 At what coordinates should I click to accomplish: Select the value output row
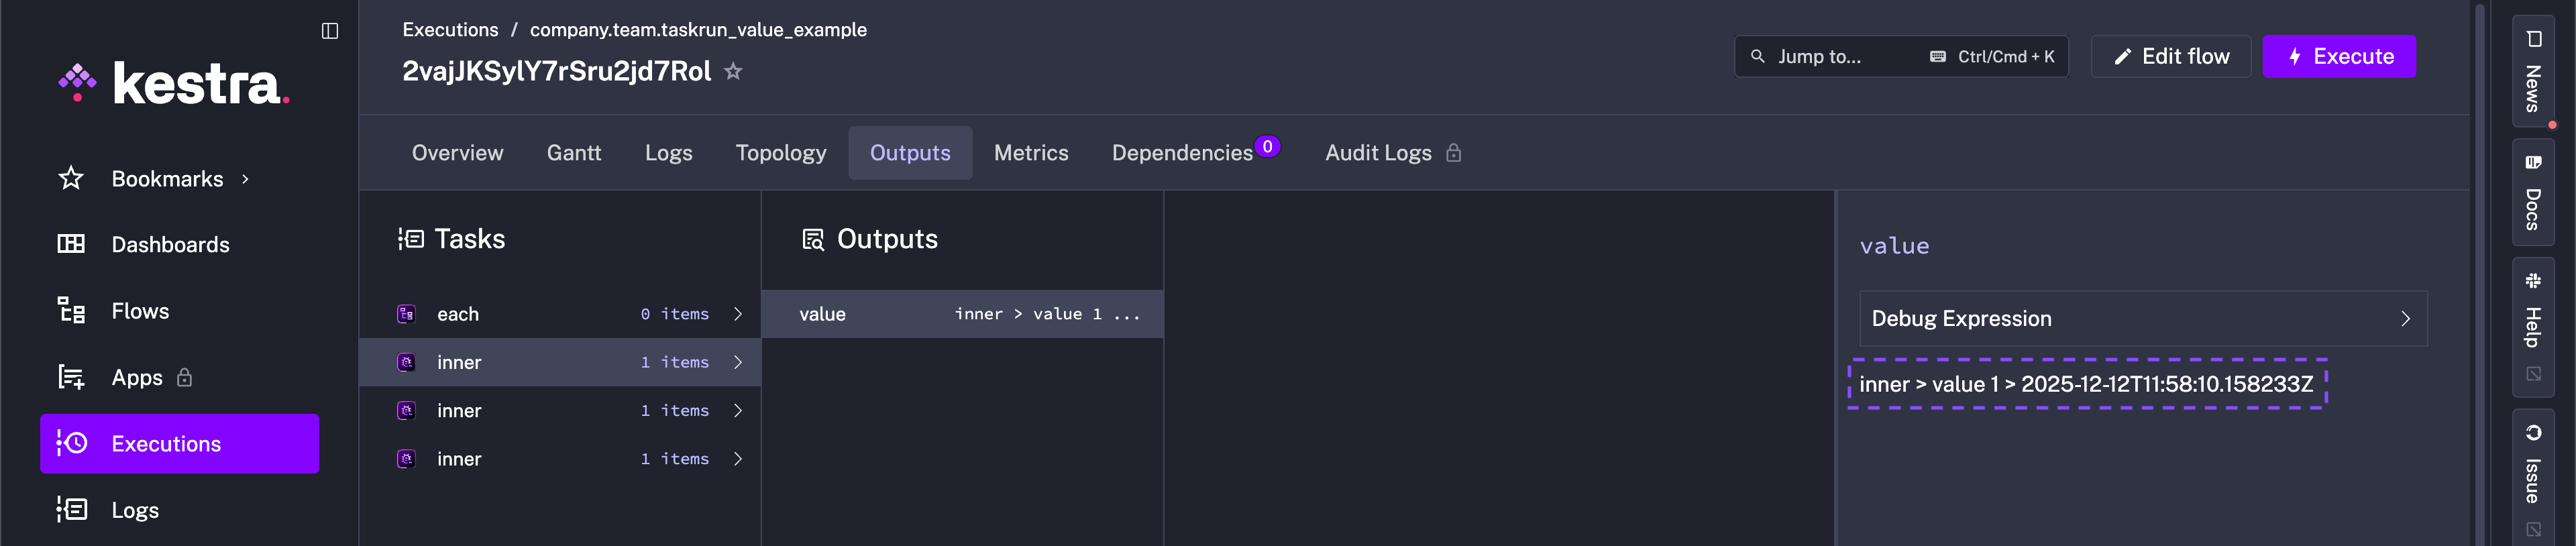[x=962, y=314]
